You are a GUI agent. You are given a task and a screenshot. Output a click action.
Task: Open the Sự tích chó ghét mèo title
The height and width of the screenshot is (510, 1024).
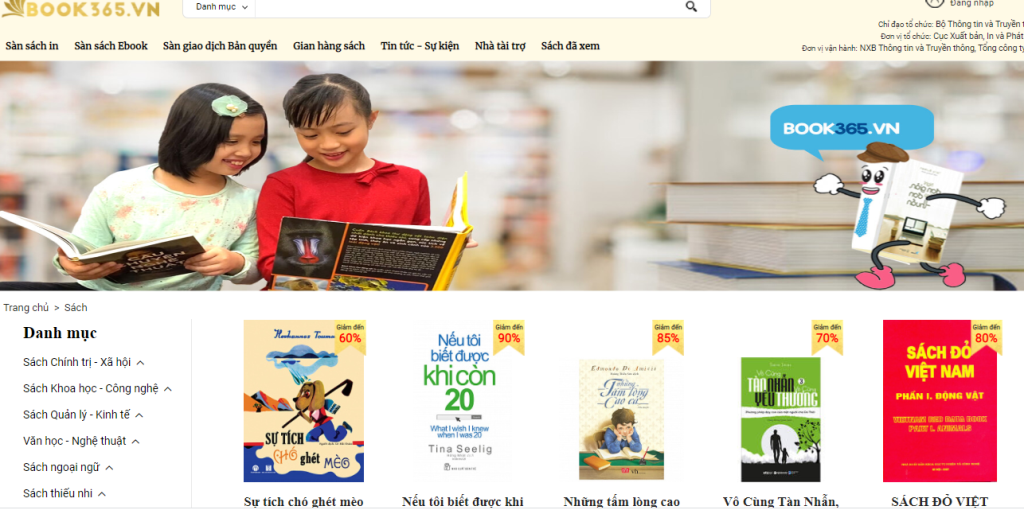coord(304,502)
